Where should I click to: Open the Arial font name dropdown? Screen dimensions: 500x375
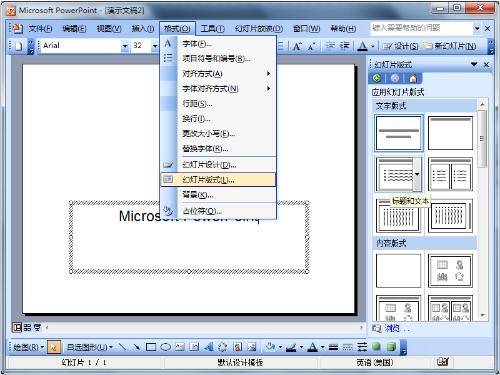(125, 46)
